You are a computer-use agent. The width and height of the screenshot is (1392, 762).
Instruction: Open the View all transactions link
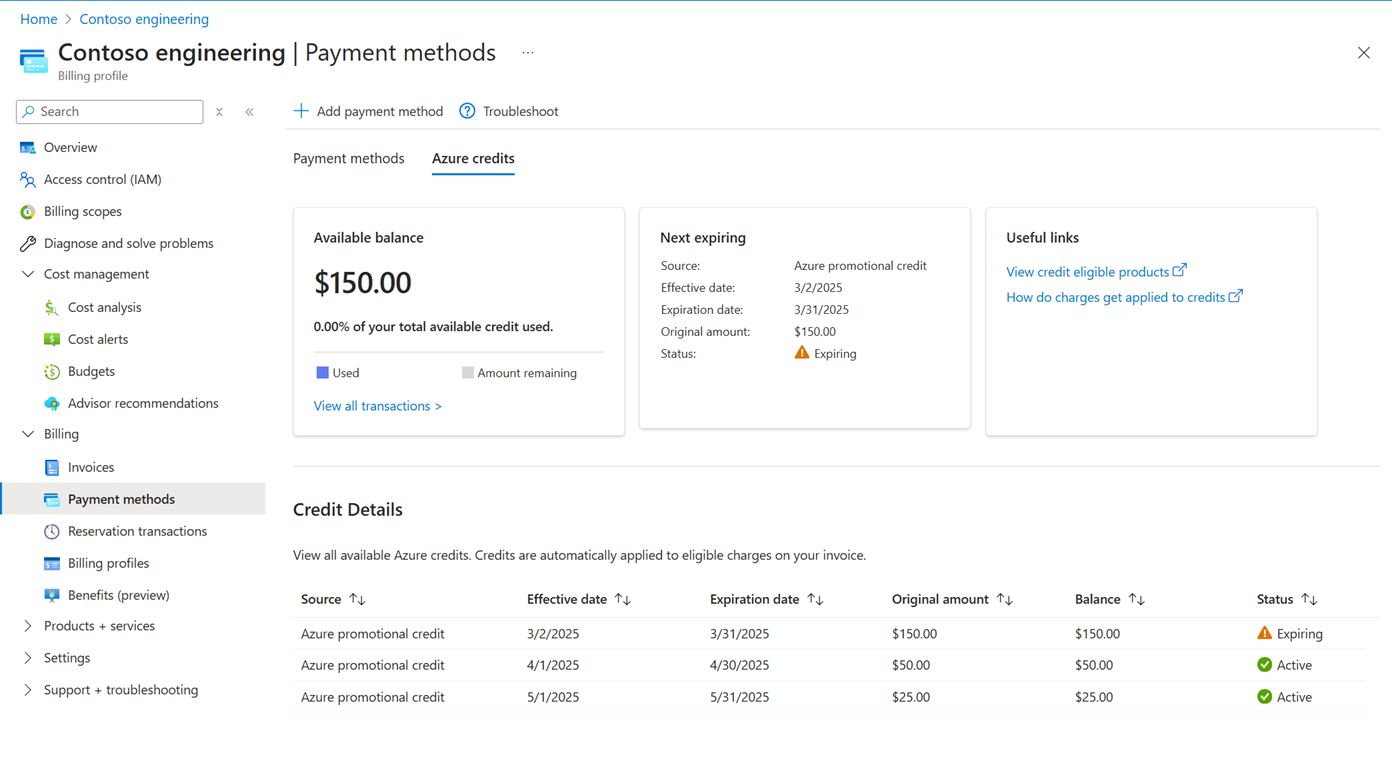point(377,405)
